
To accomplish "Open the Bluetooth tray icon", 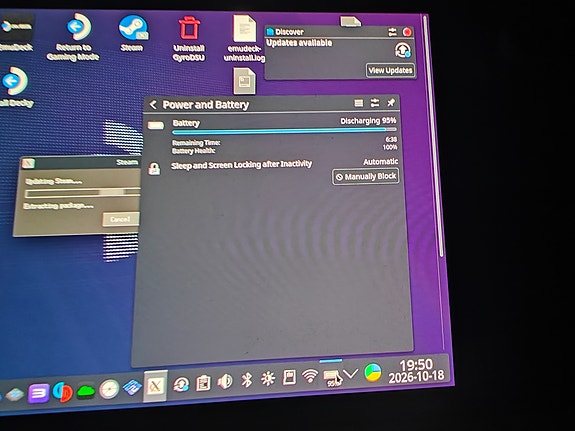I will (x=247, y=380).
